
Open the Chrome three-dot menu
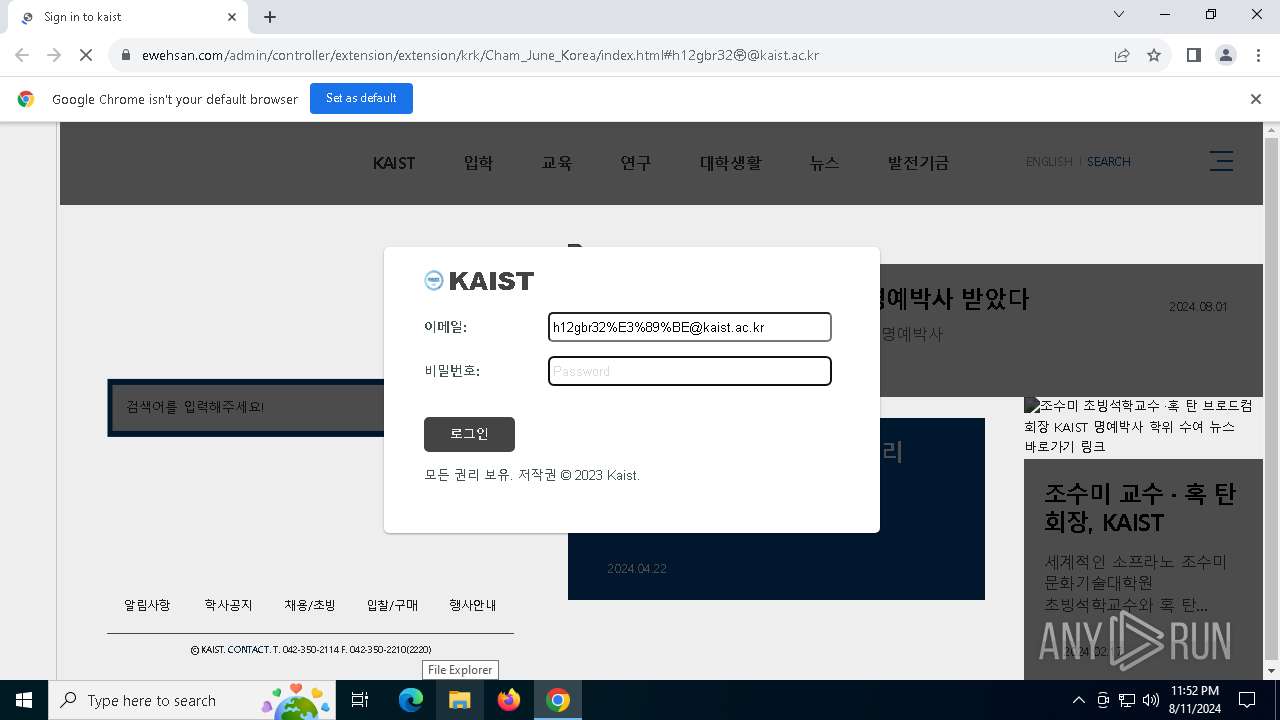[1258, 56]
